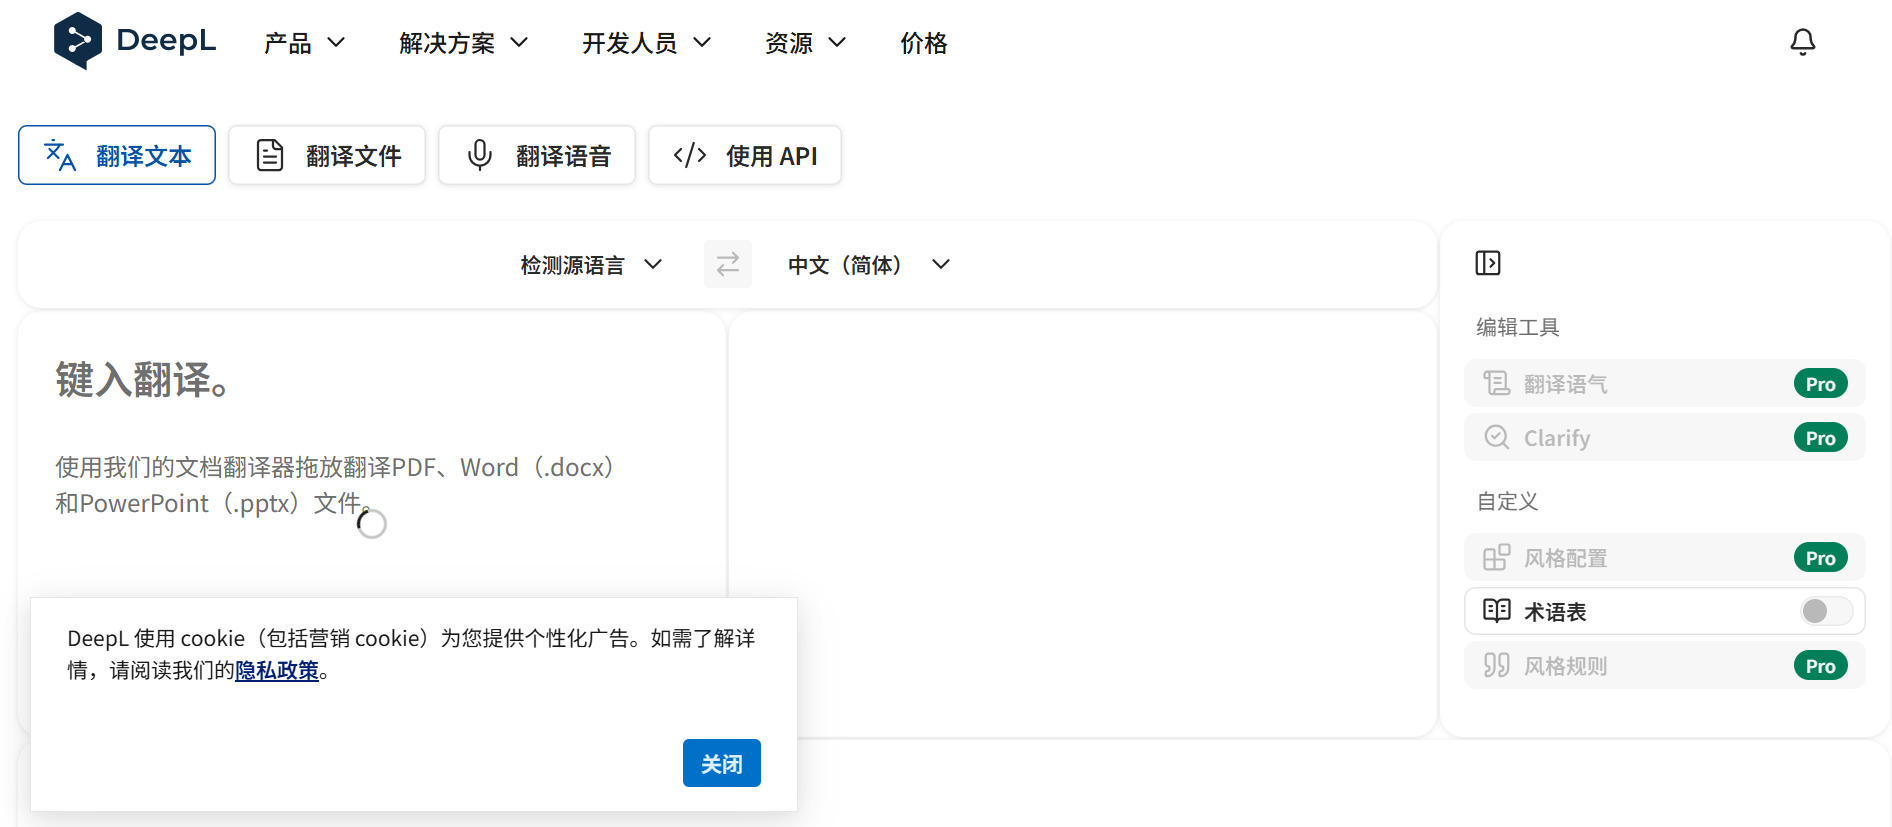
Task: Click the translate text icon
Action: (60, 155)
